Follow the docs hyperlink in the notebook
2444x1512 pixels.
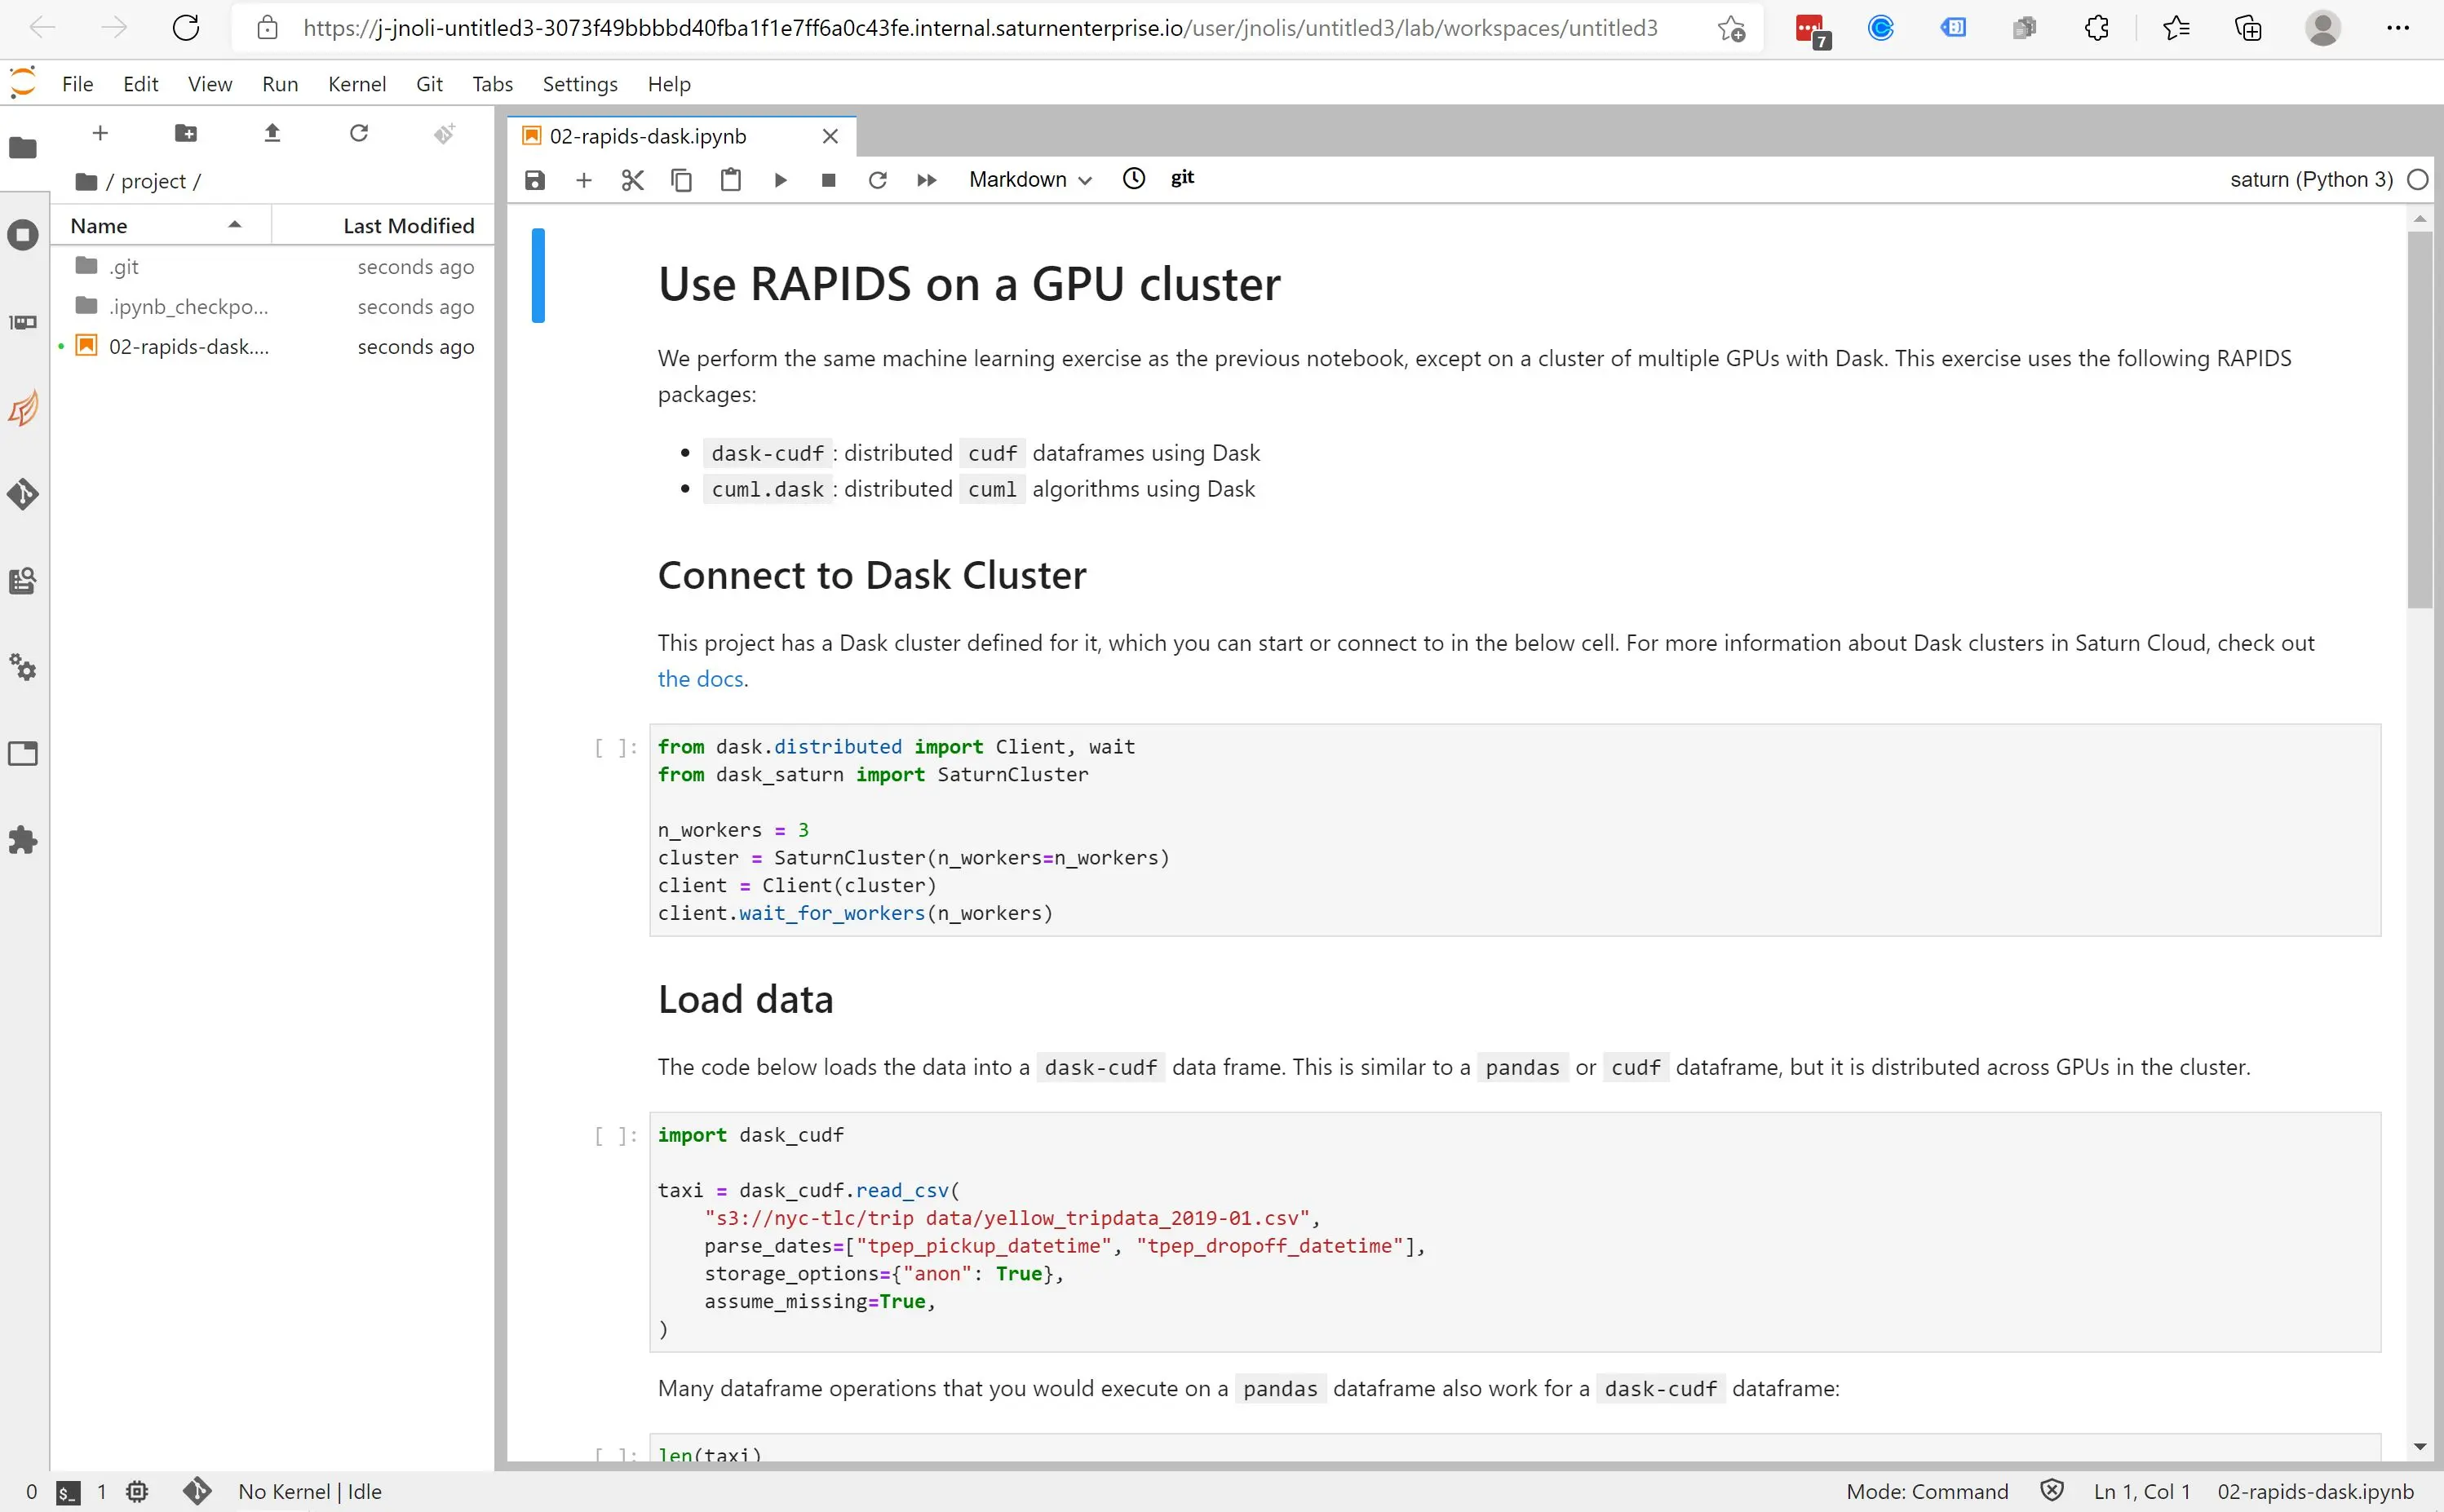pos(699,678)
